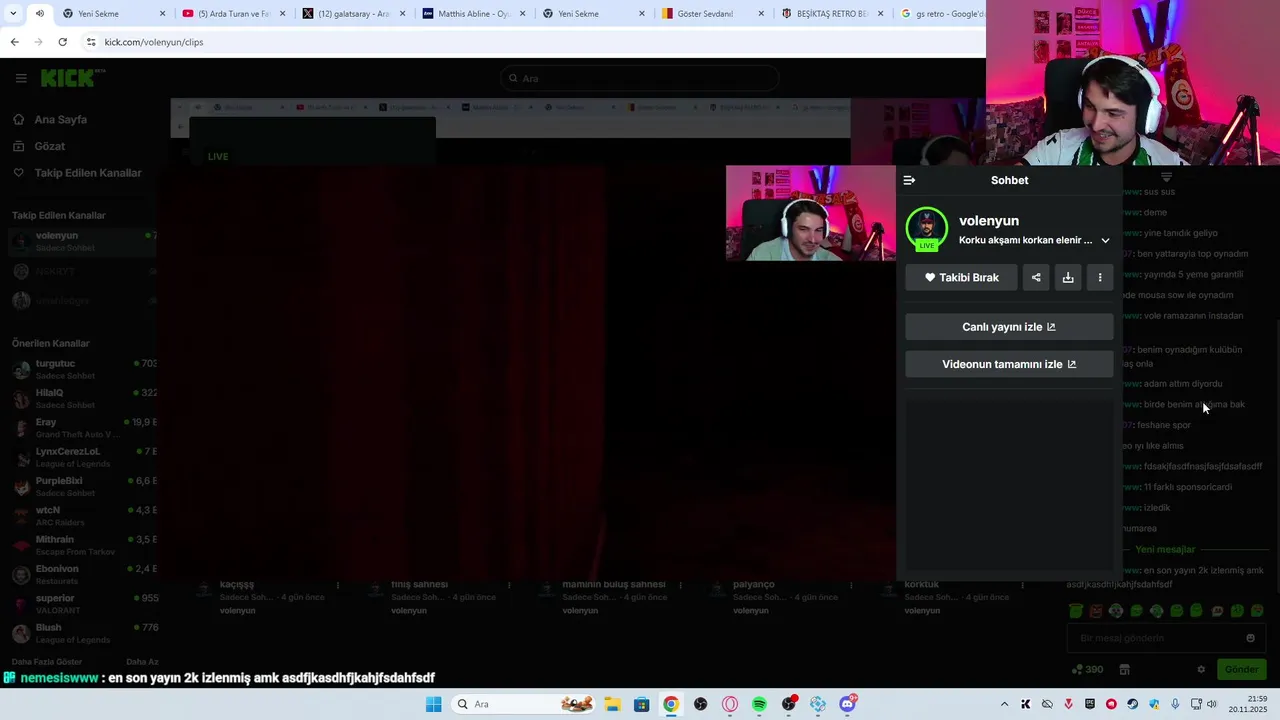Open turgutuc recommended channel
1280x720 pixels.
(x=83, y=369)
